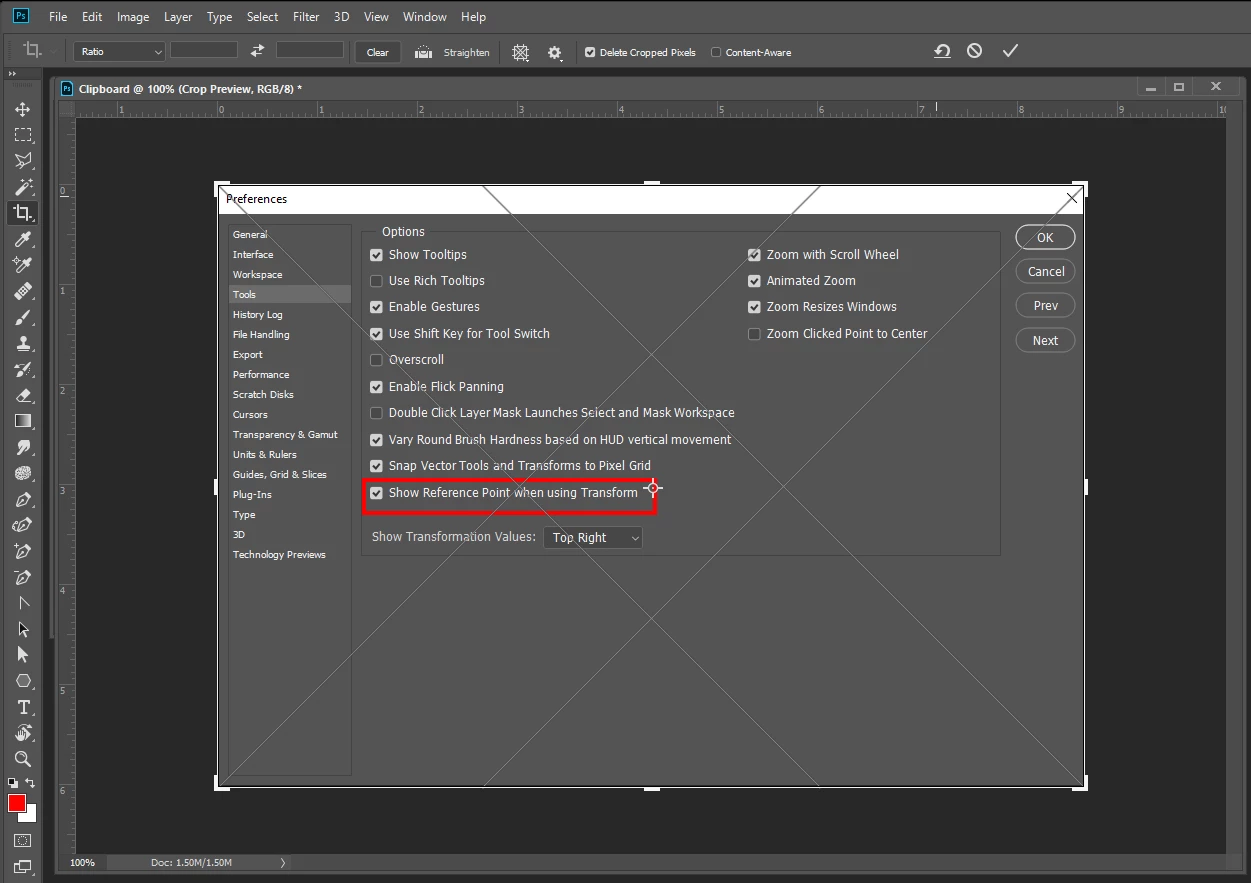The image size is (1251, 883).
Task: Select the Delete Anchor Point tool
Action: pos(22,577)
